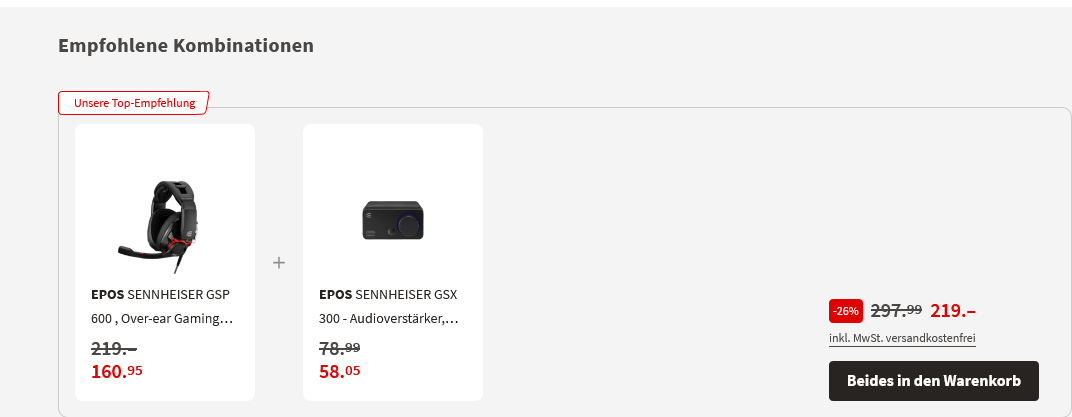Click the crossed-out 78.99 amplifier price
1072x417 pixels.
340,348
